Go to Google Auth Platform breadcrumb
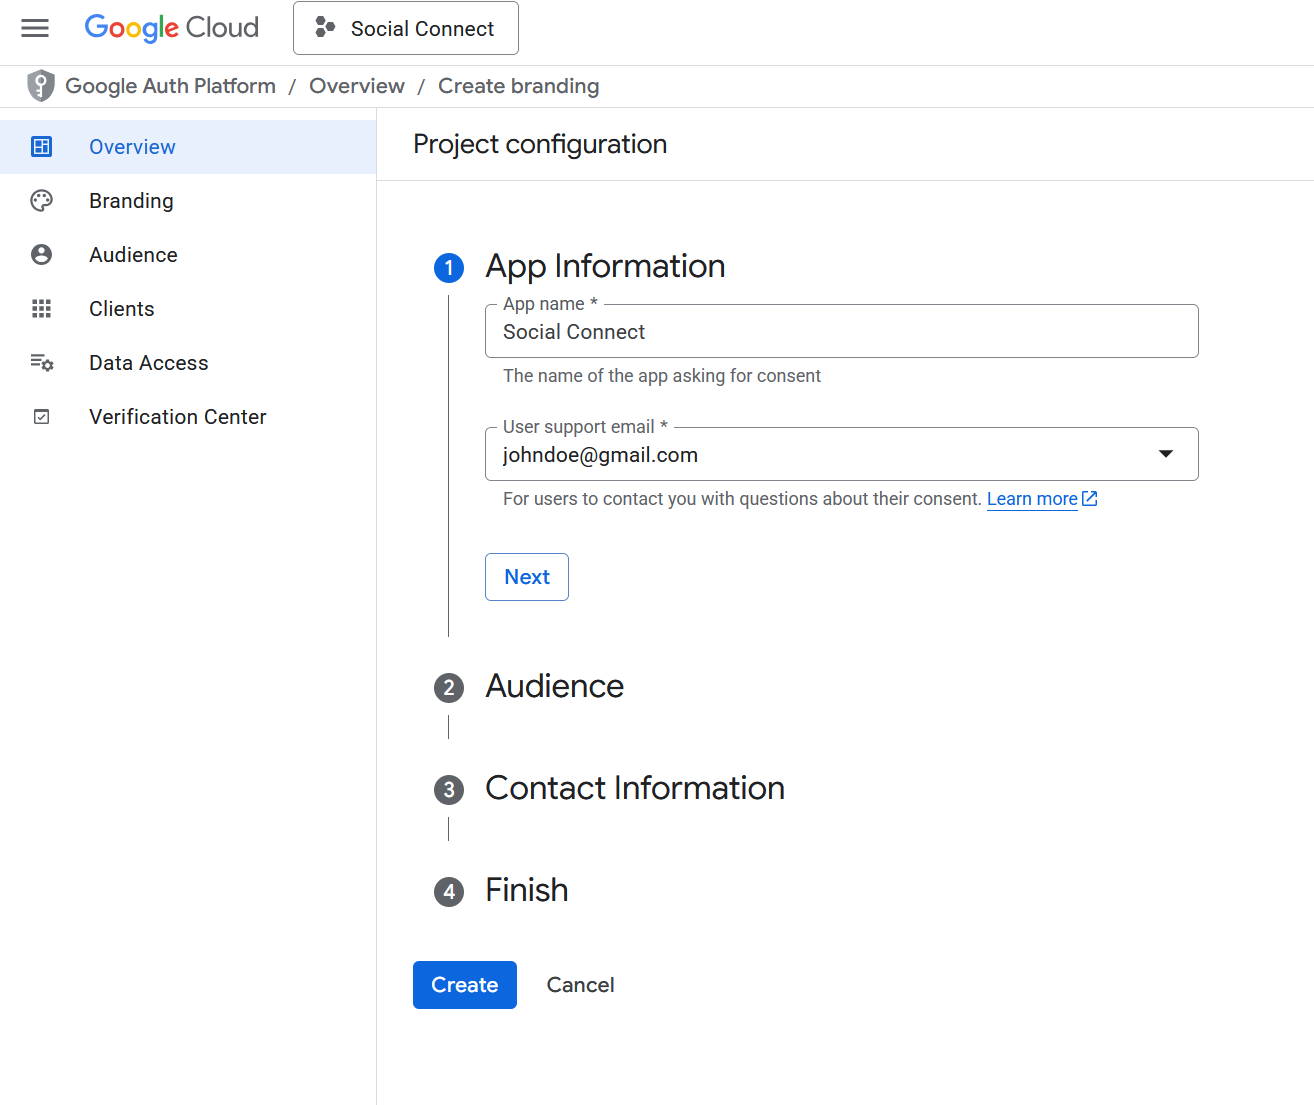The image size is (1314, 1105). [171, 86]
